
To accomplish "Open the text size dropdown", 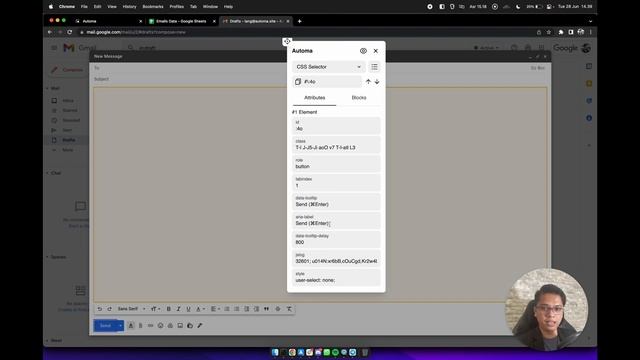I will click(155, 309).
